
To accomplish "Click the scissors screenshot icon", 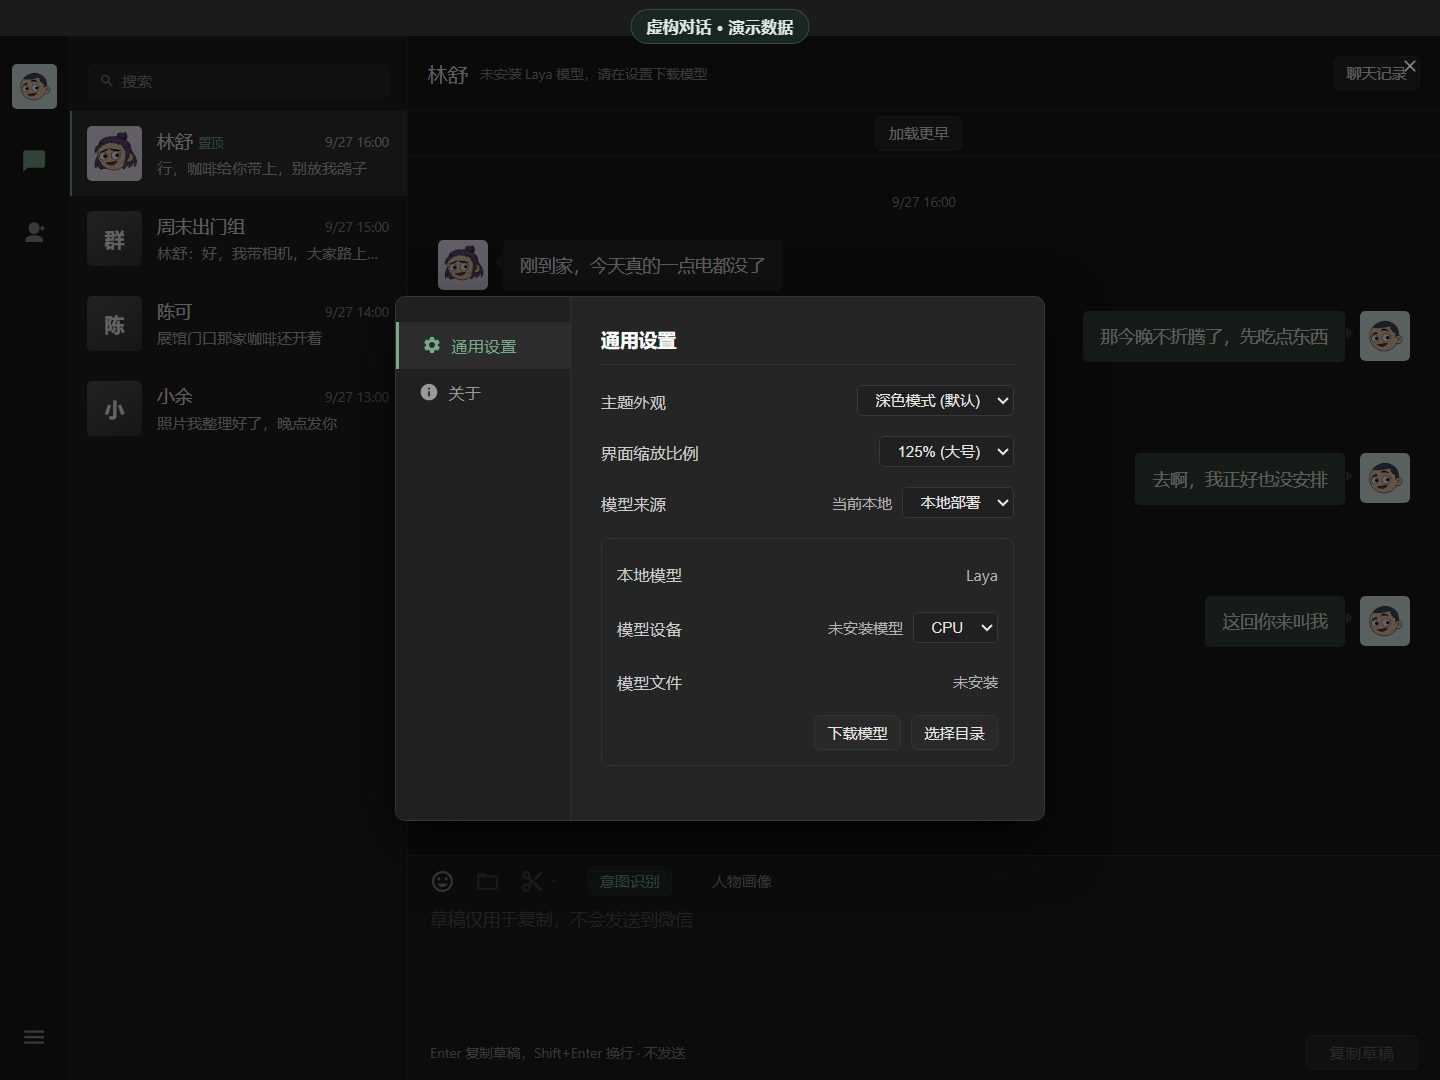I will point(532,881).
